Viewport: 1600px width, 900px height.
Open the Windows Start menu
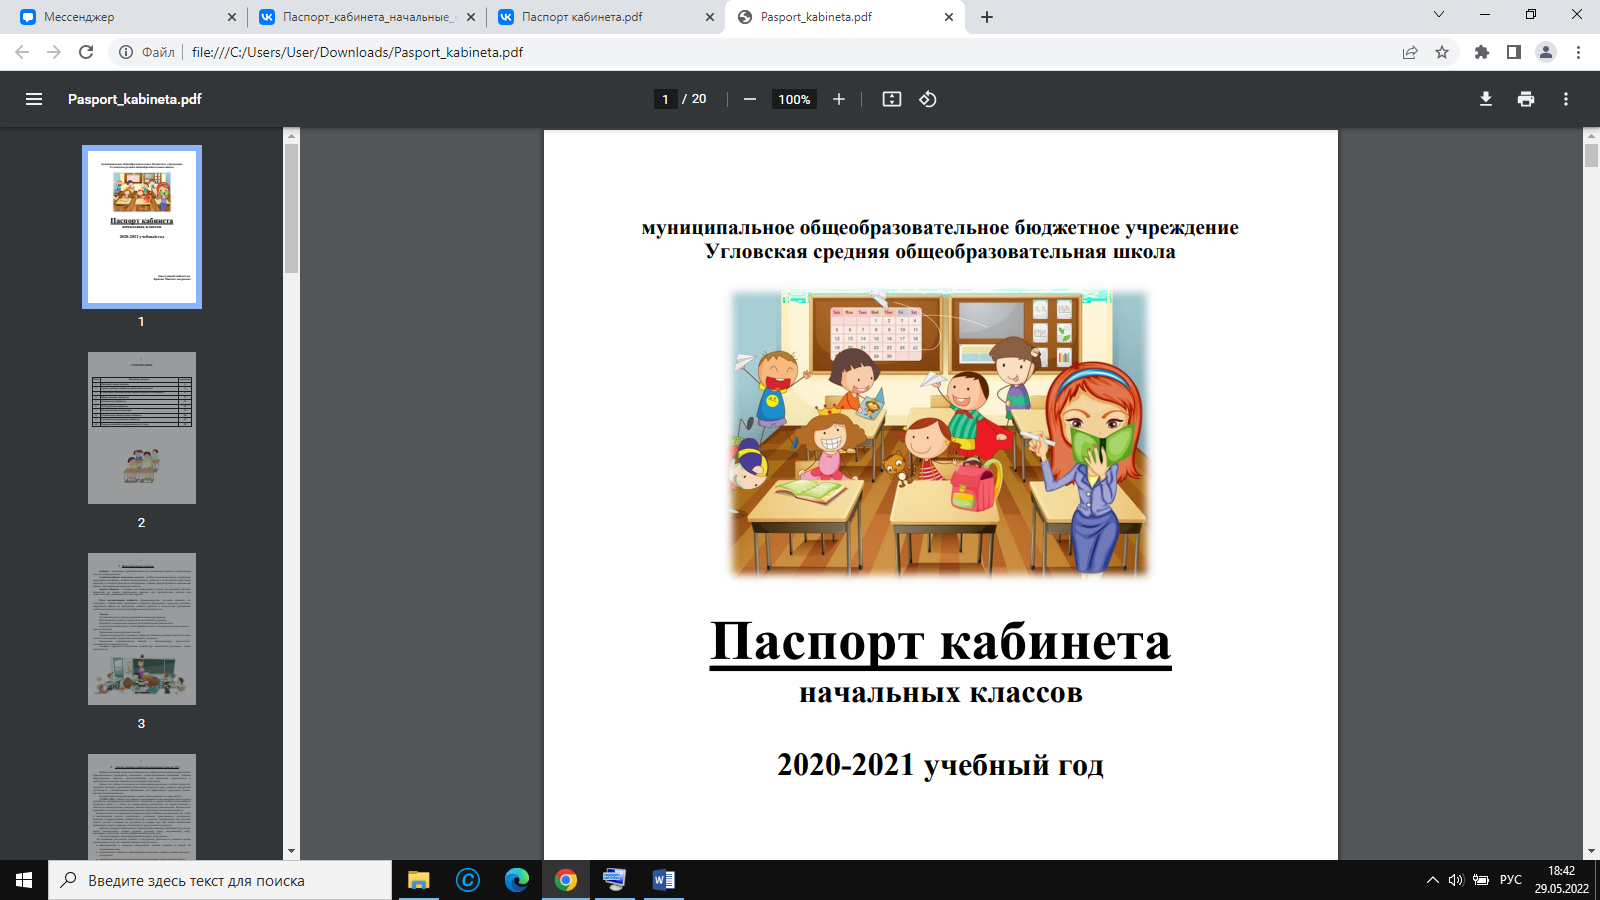[24, 880]
